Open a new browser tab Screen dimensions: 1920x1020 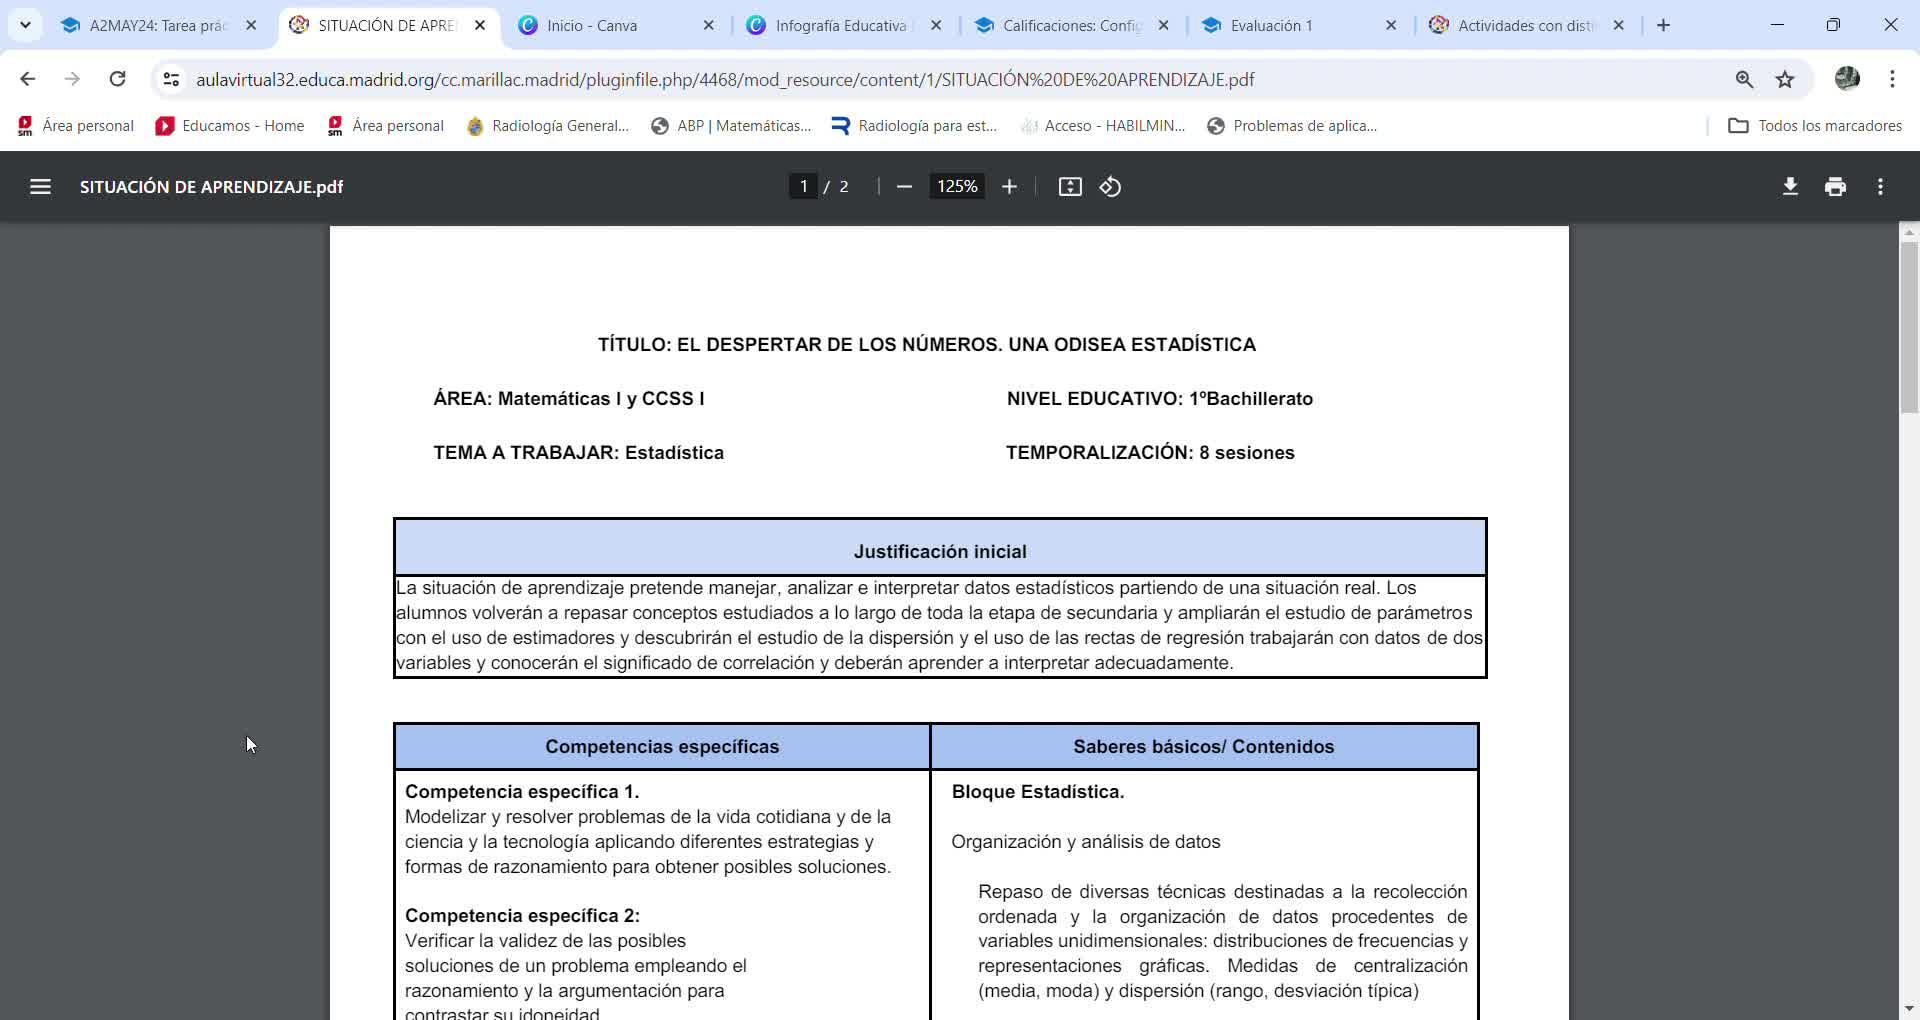pos(1663,26)
